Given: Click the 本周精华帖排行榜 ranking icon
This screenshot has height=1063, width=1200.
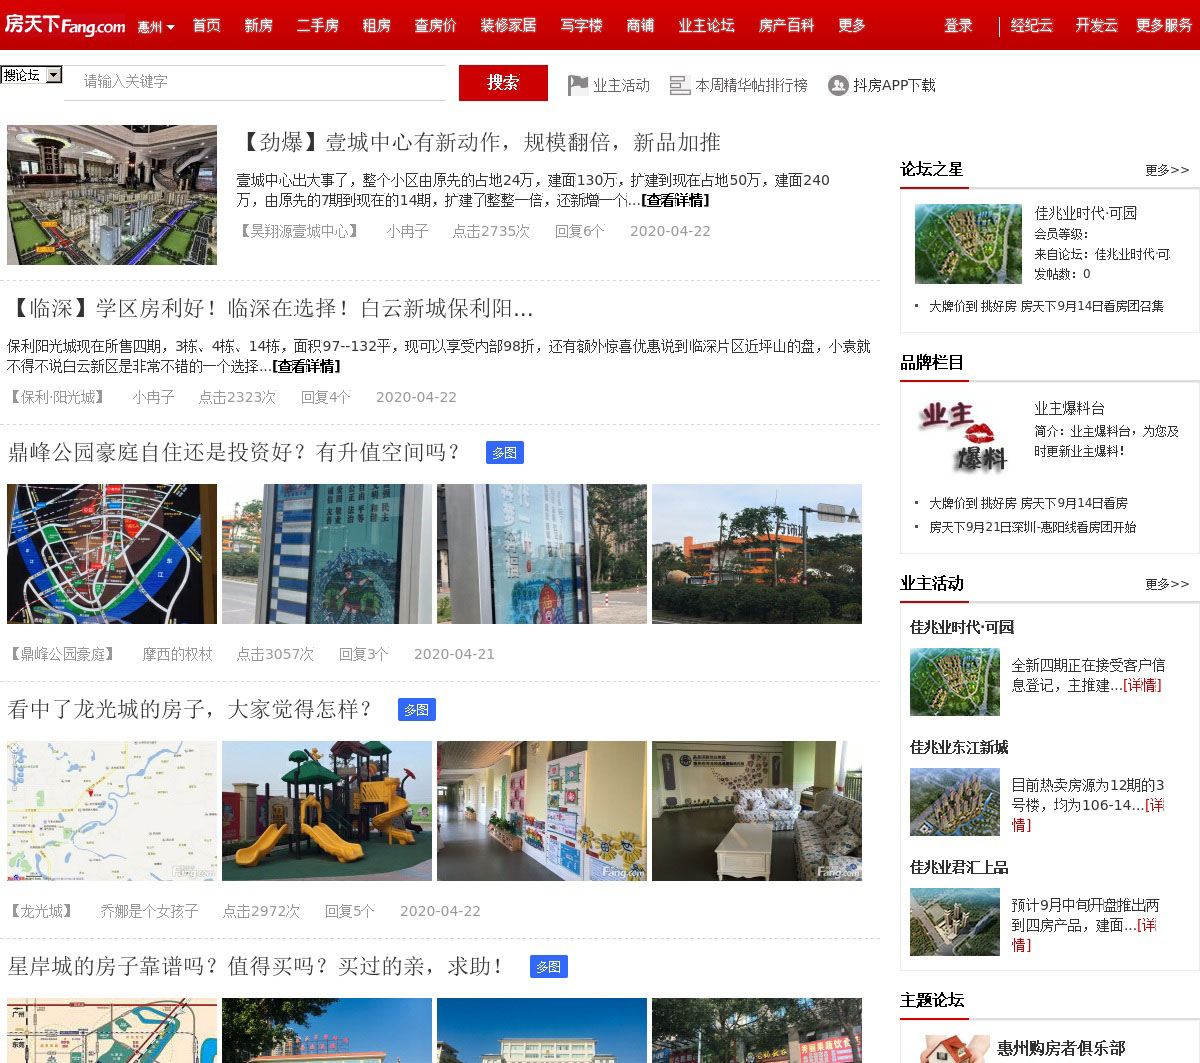Looking at the screenshot, I should 680,86.
